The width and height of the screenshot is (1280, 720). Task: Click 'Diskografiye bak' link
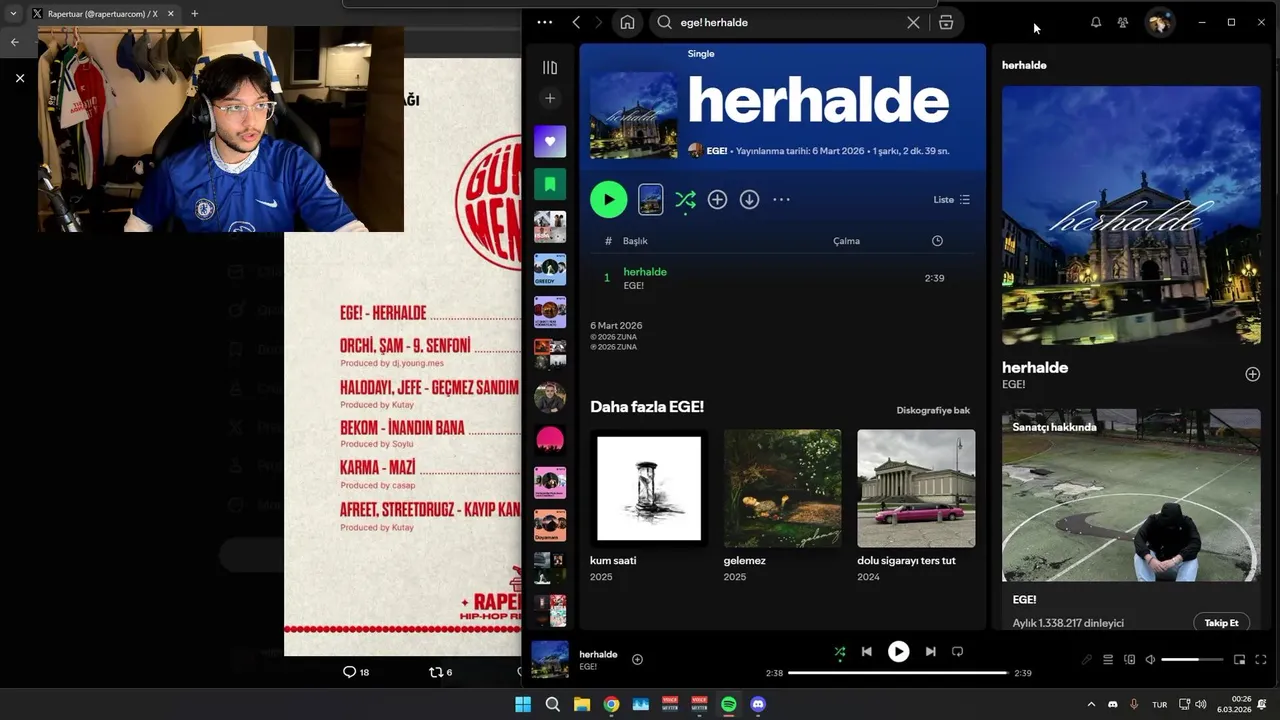coord(933,410)
